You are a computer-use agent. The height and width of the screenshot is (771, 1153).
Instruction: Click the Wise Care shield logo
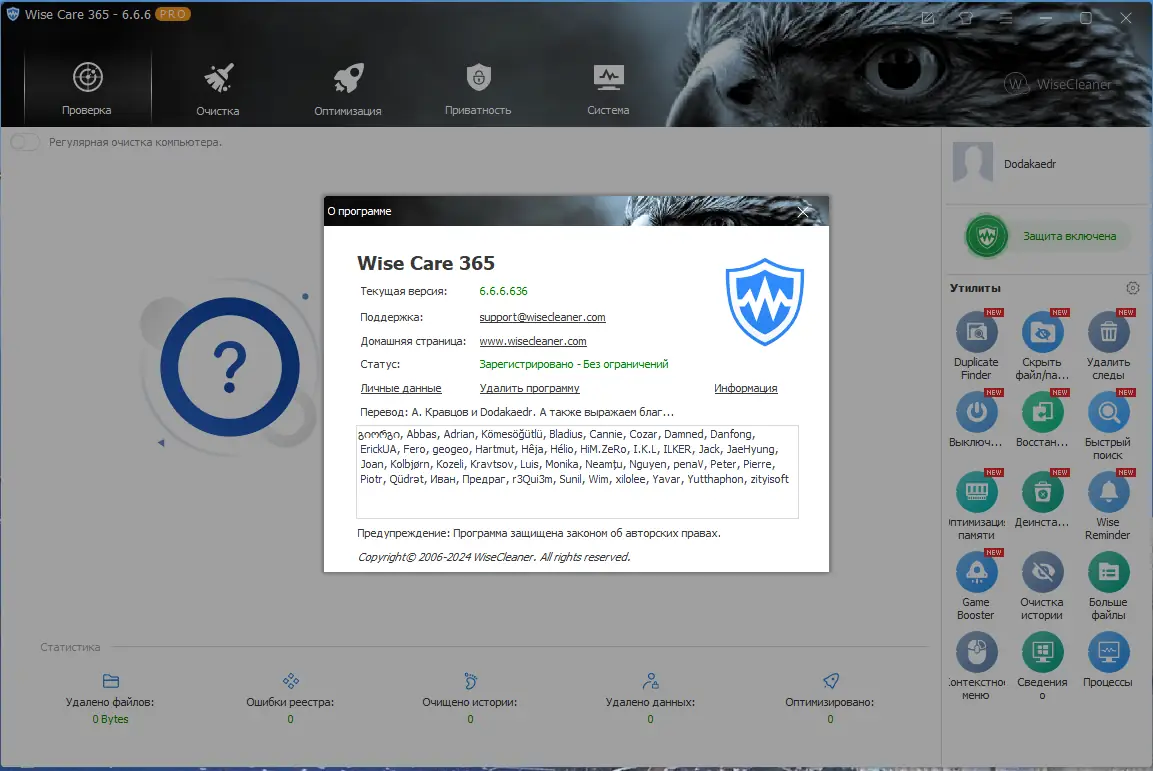pos(765,301)
